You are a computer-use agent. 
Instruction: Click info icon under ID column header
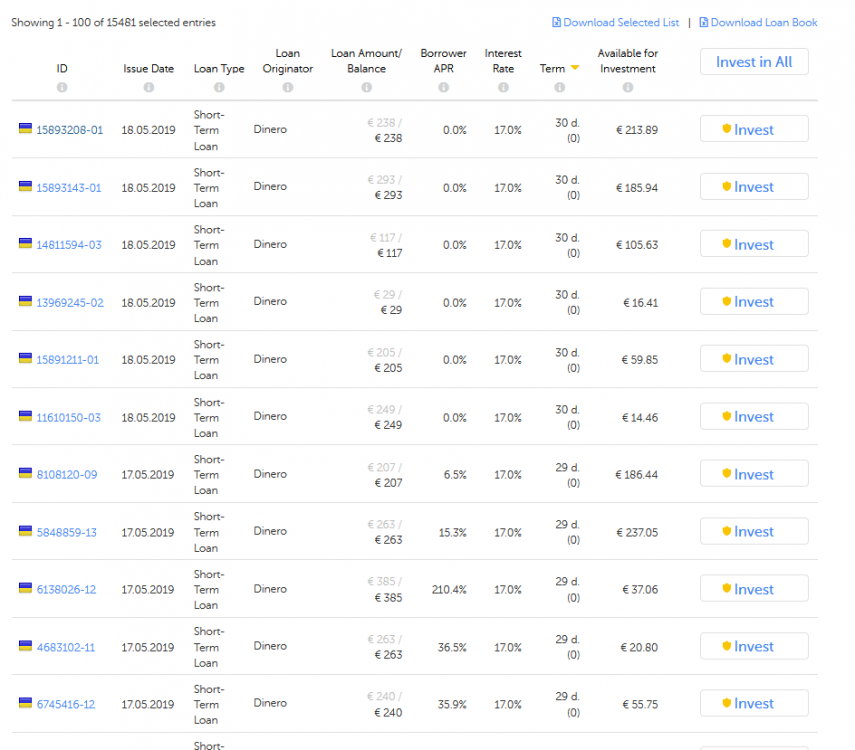(62, 88)
